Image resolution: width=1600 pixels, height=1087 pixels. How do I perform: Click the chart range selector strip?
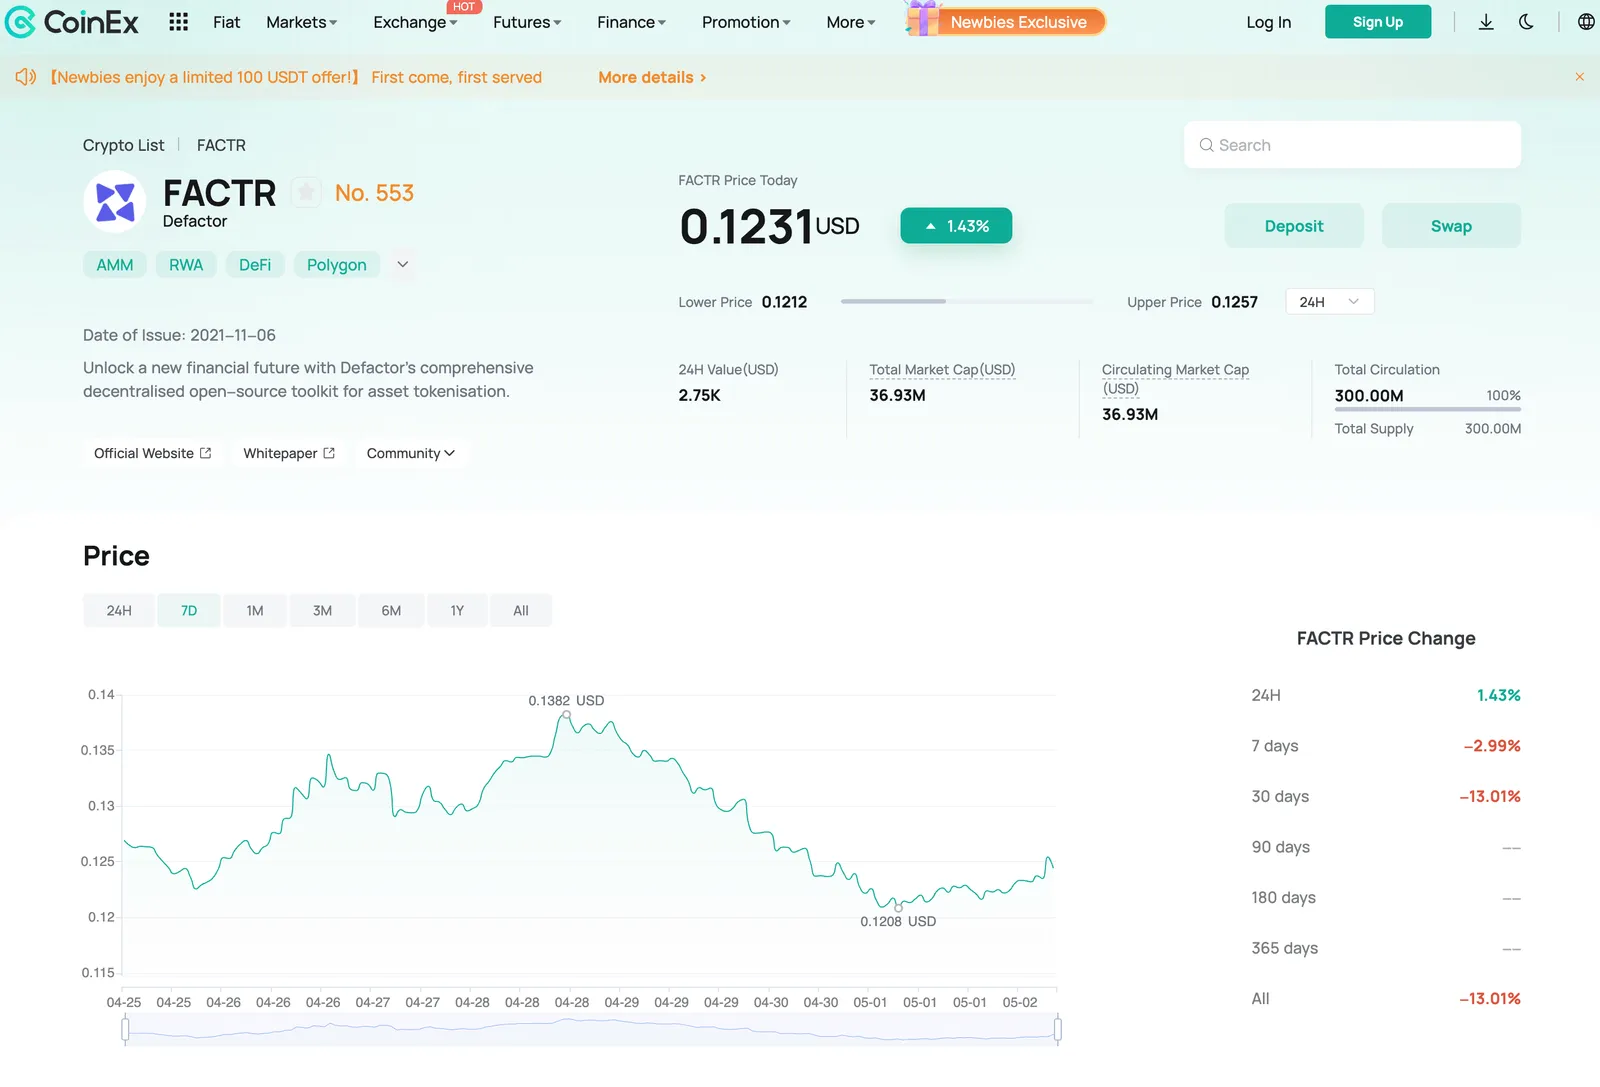point(591,1029)
